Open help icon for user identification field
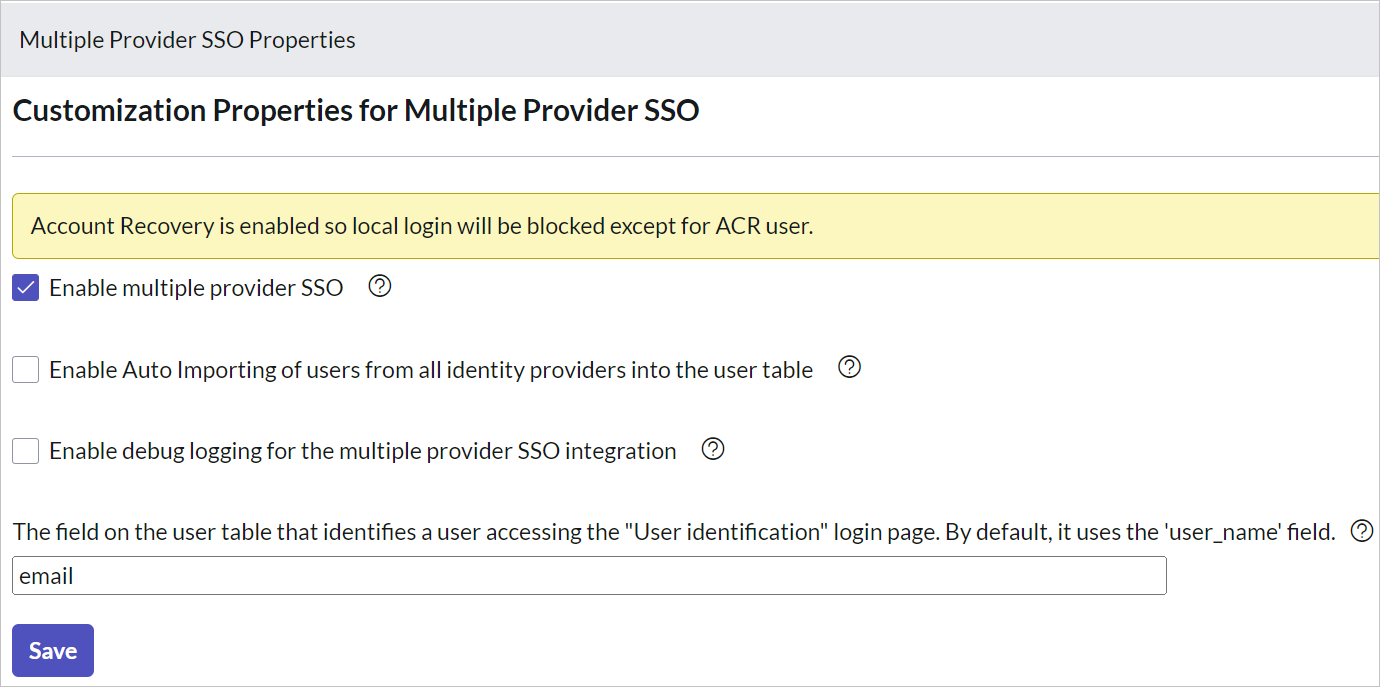 pos(1362,531)
